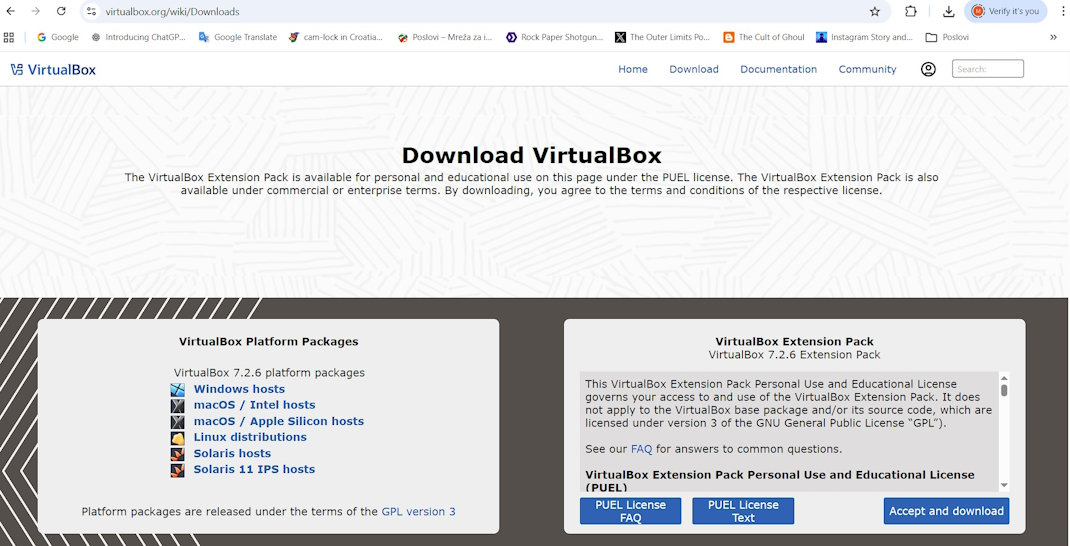The height and width of the screenshot is (546, 1070).
Task: Click the license box scroll-up arrow
Action: (x=1004, y=377)
